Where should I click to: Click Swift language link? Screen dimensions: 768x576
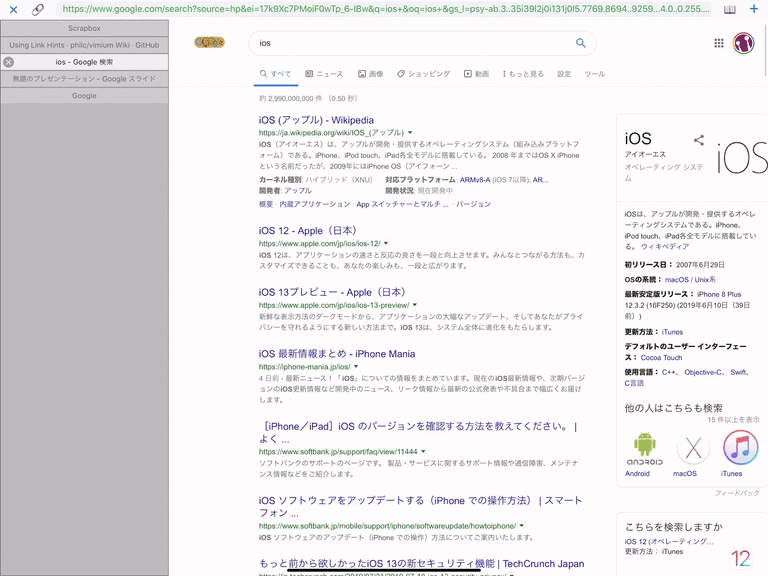[739, 372]
